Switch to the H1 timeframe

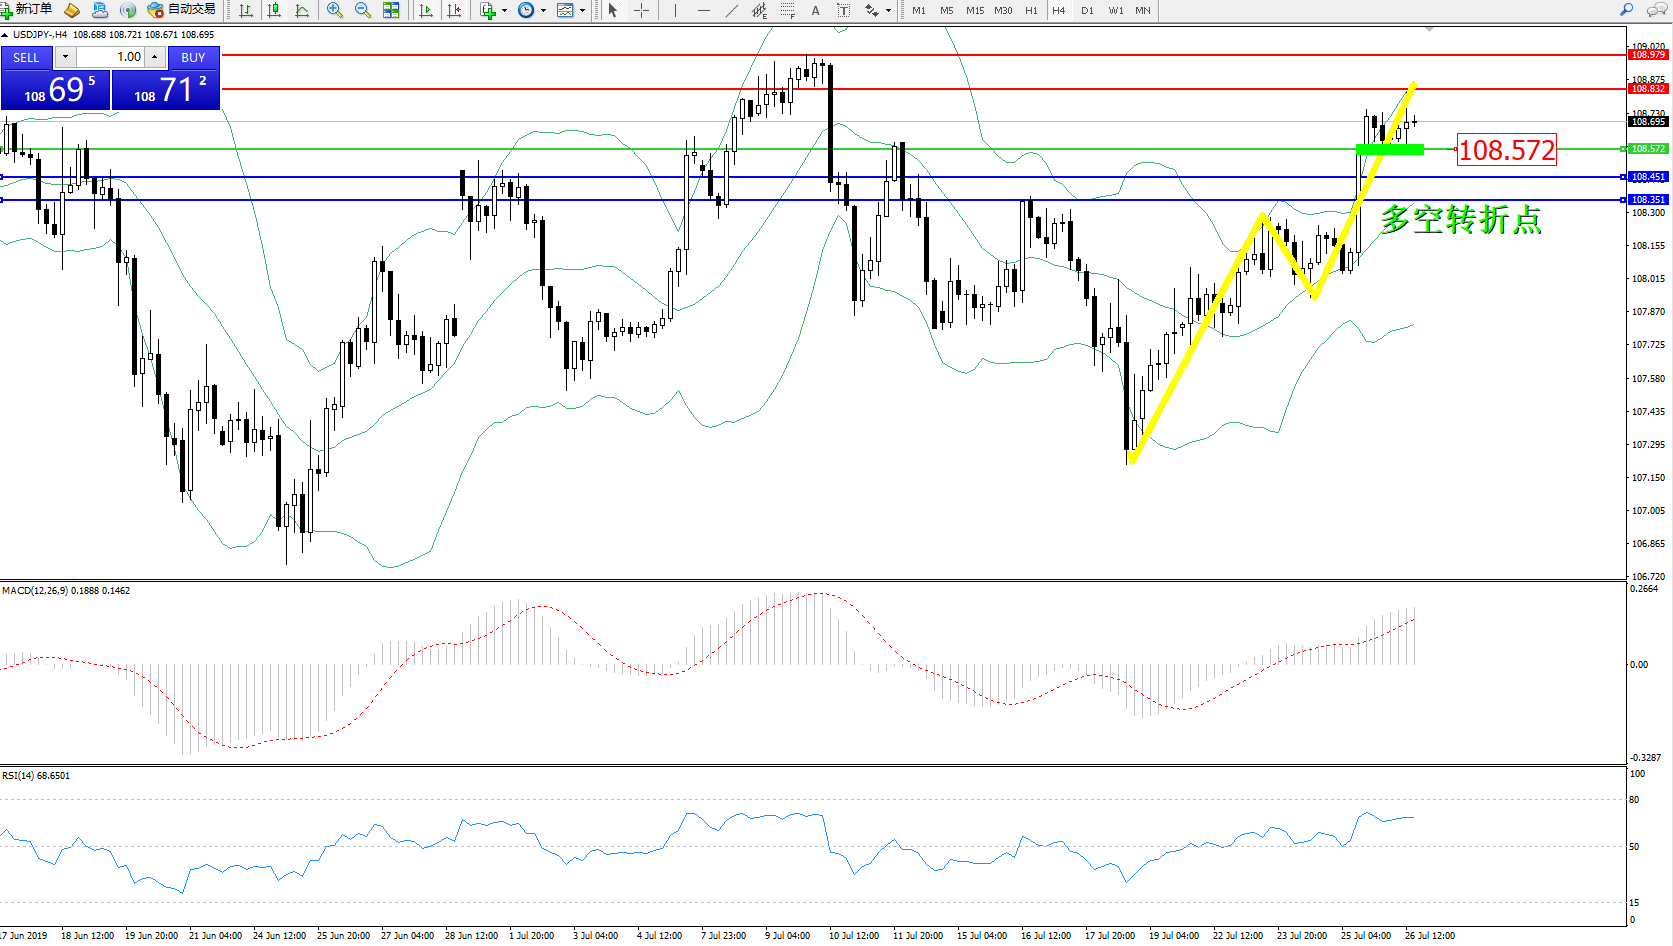point(1031,10)
